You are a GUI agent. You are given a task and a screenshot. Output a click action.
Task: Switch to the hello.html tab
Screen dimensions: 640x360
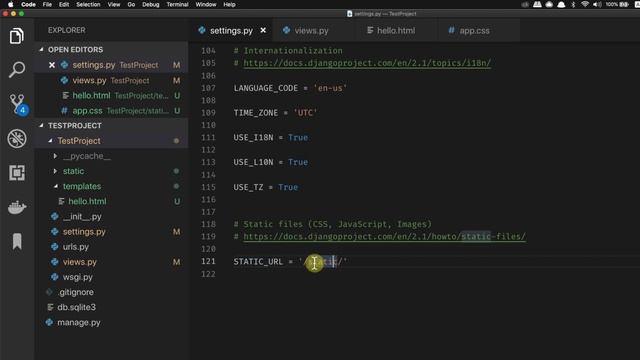pyautogui.click(x=396, y=31)
